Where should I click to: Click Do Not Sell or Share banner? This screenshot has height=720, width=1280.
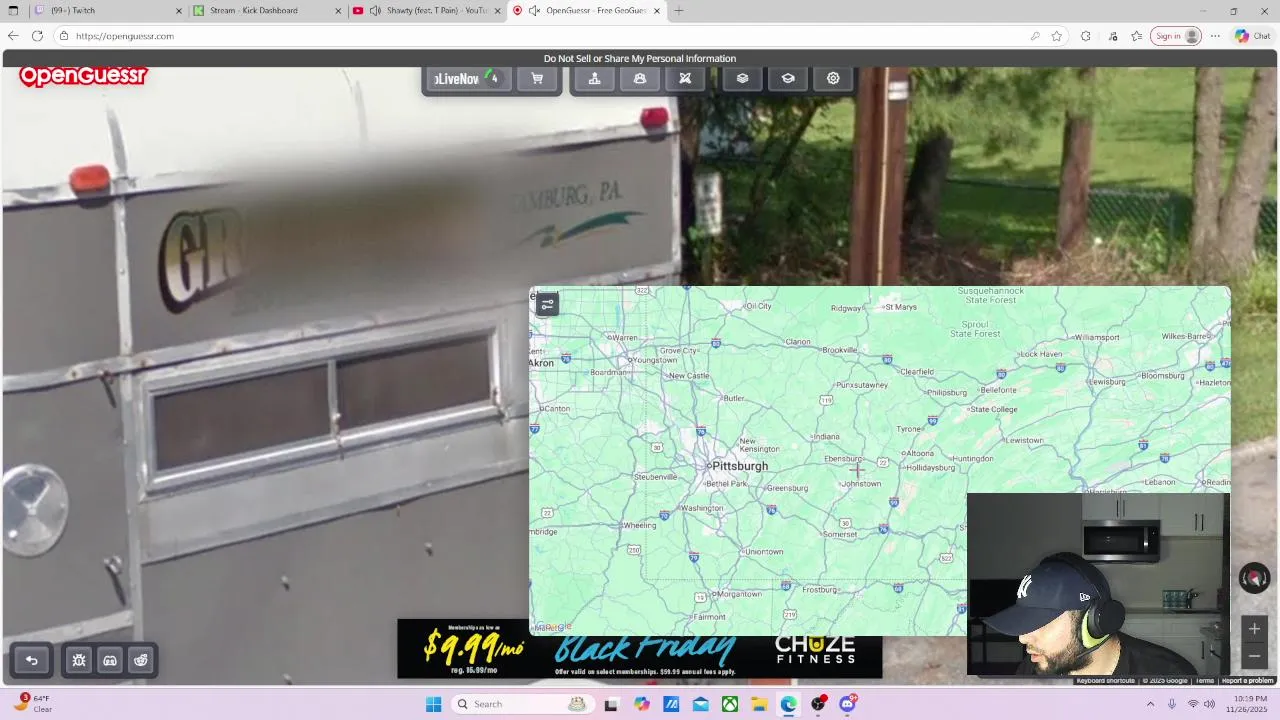pos(640,58)
